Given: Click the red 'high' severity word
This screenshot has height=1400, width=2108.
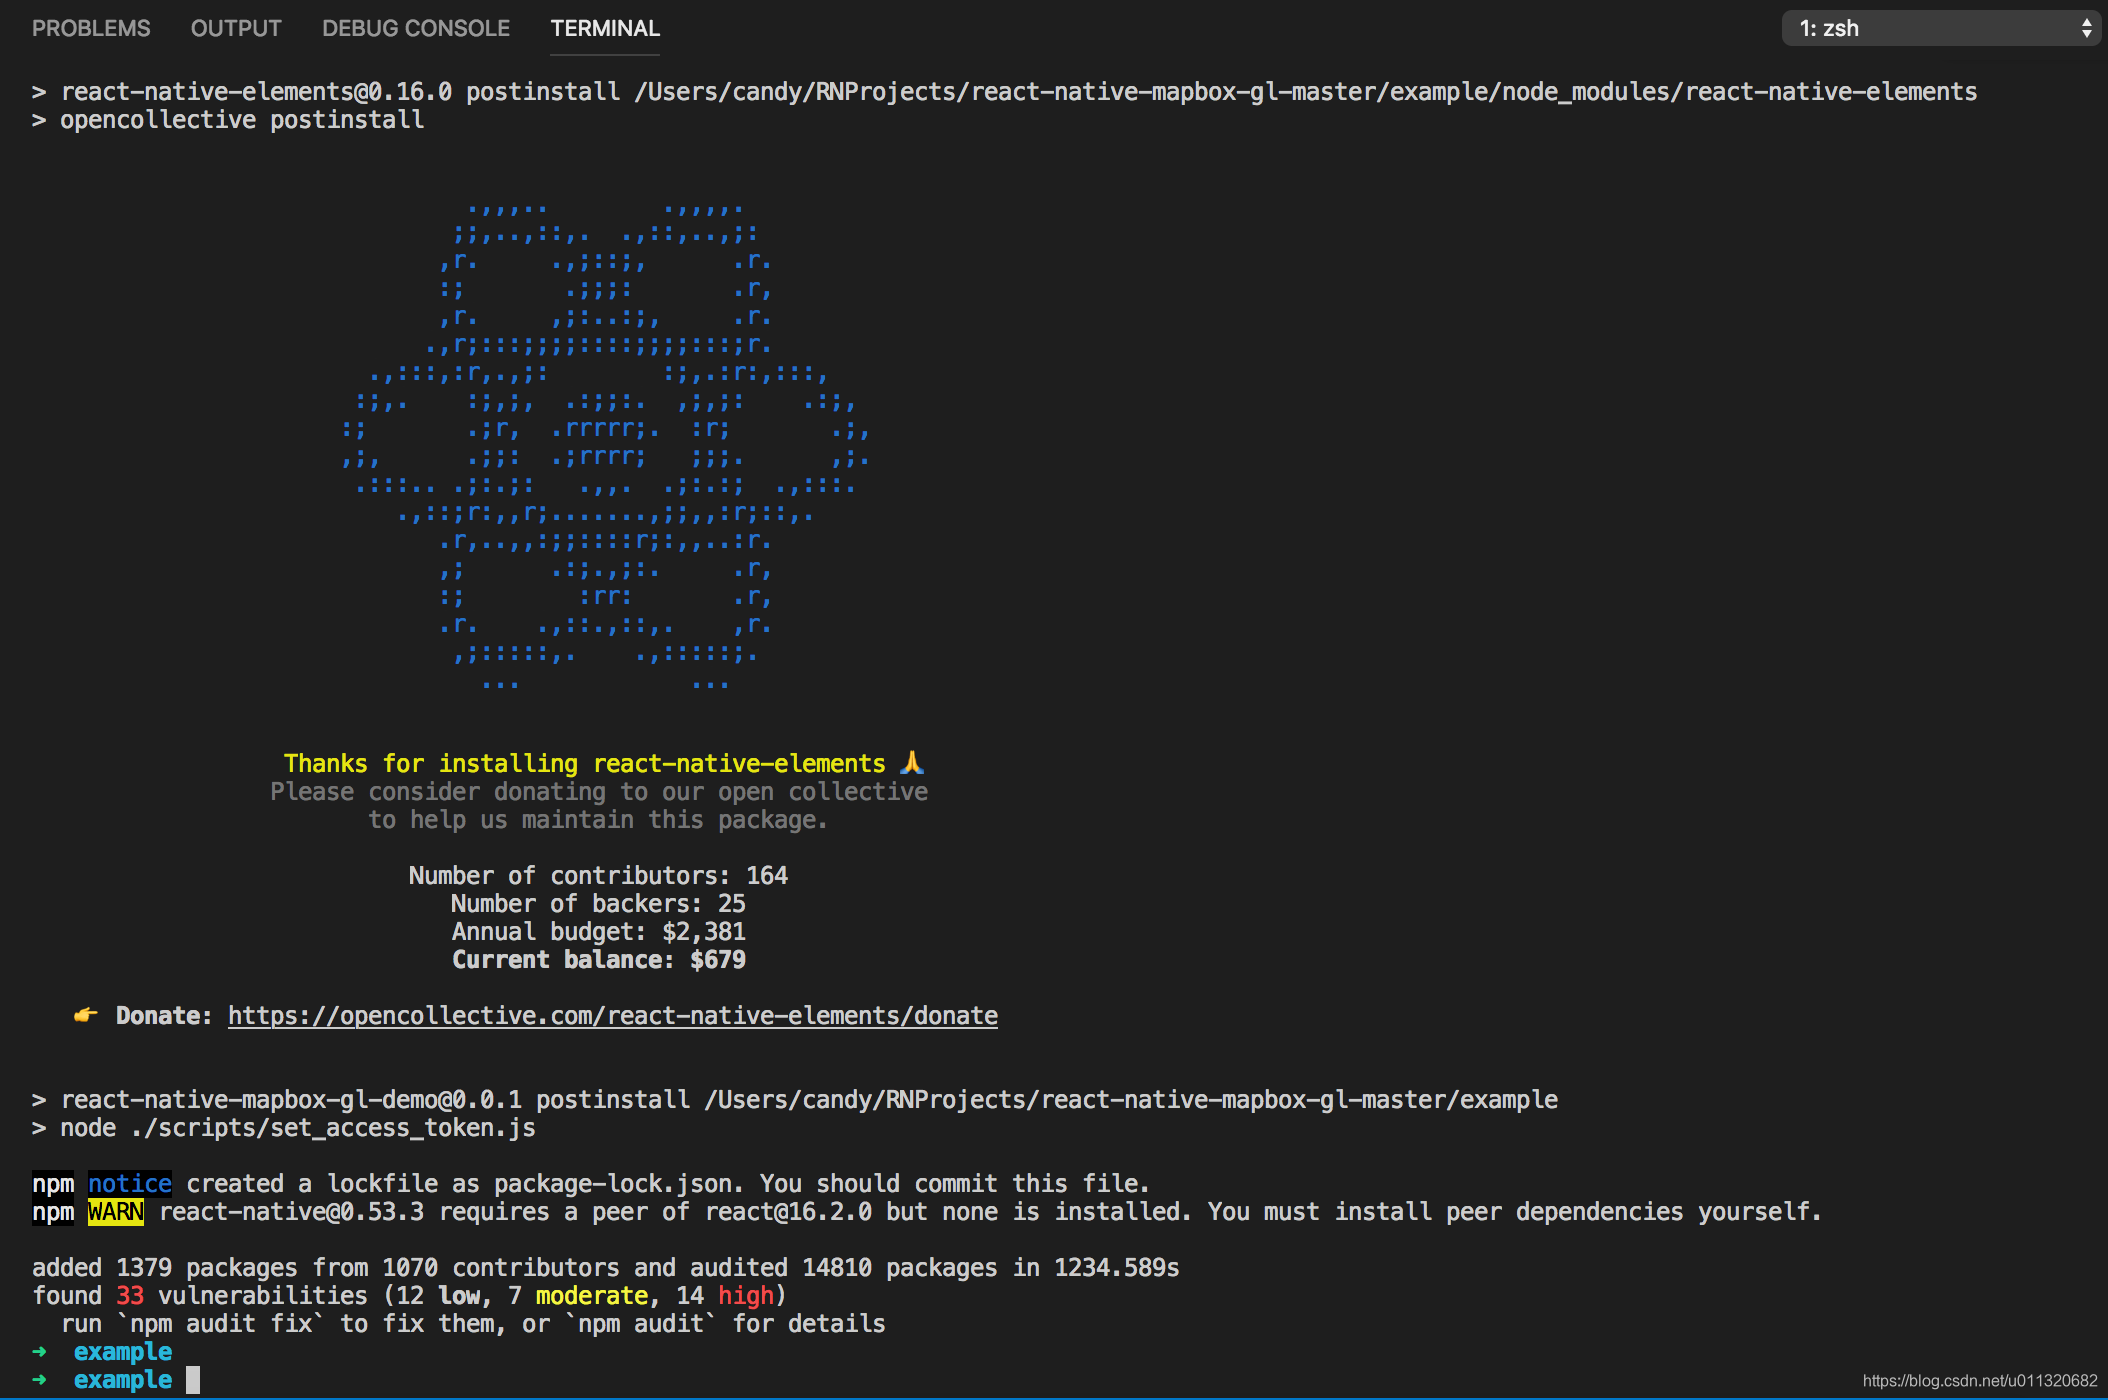Looking at the screenshot, I should point(746,1296).
